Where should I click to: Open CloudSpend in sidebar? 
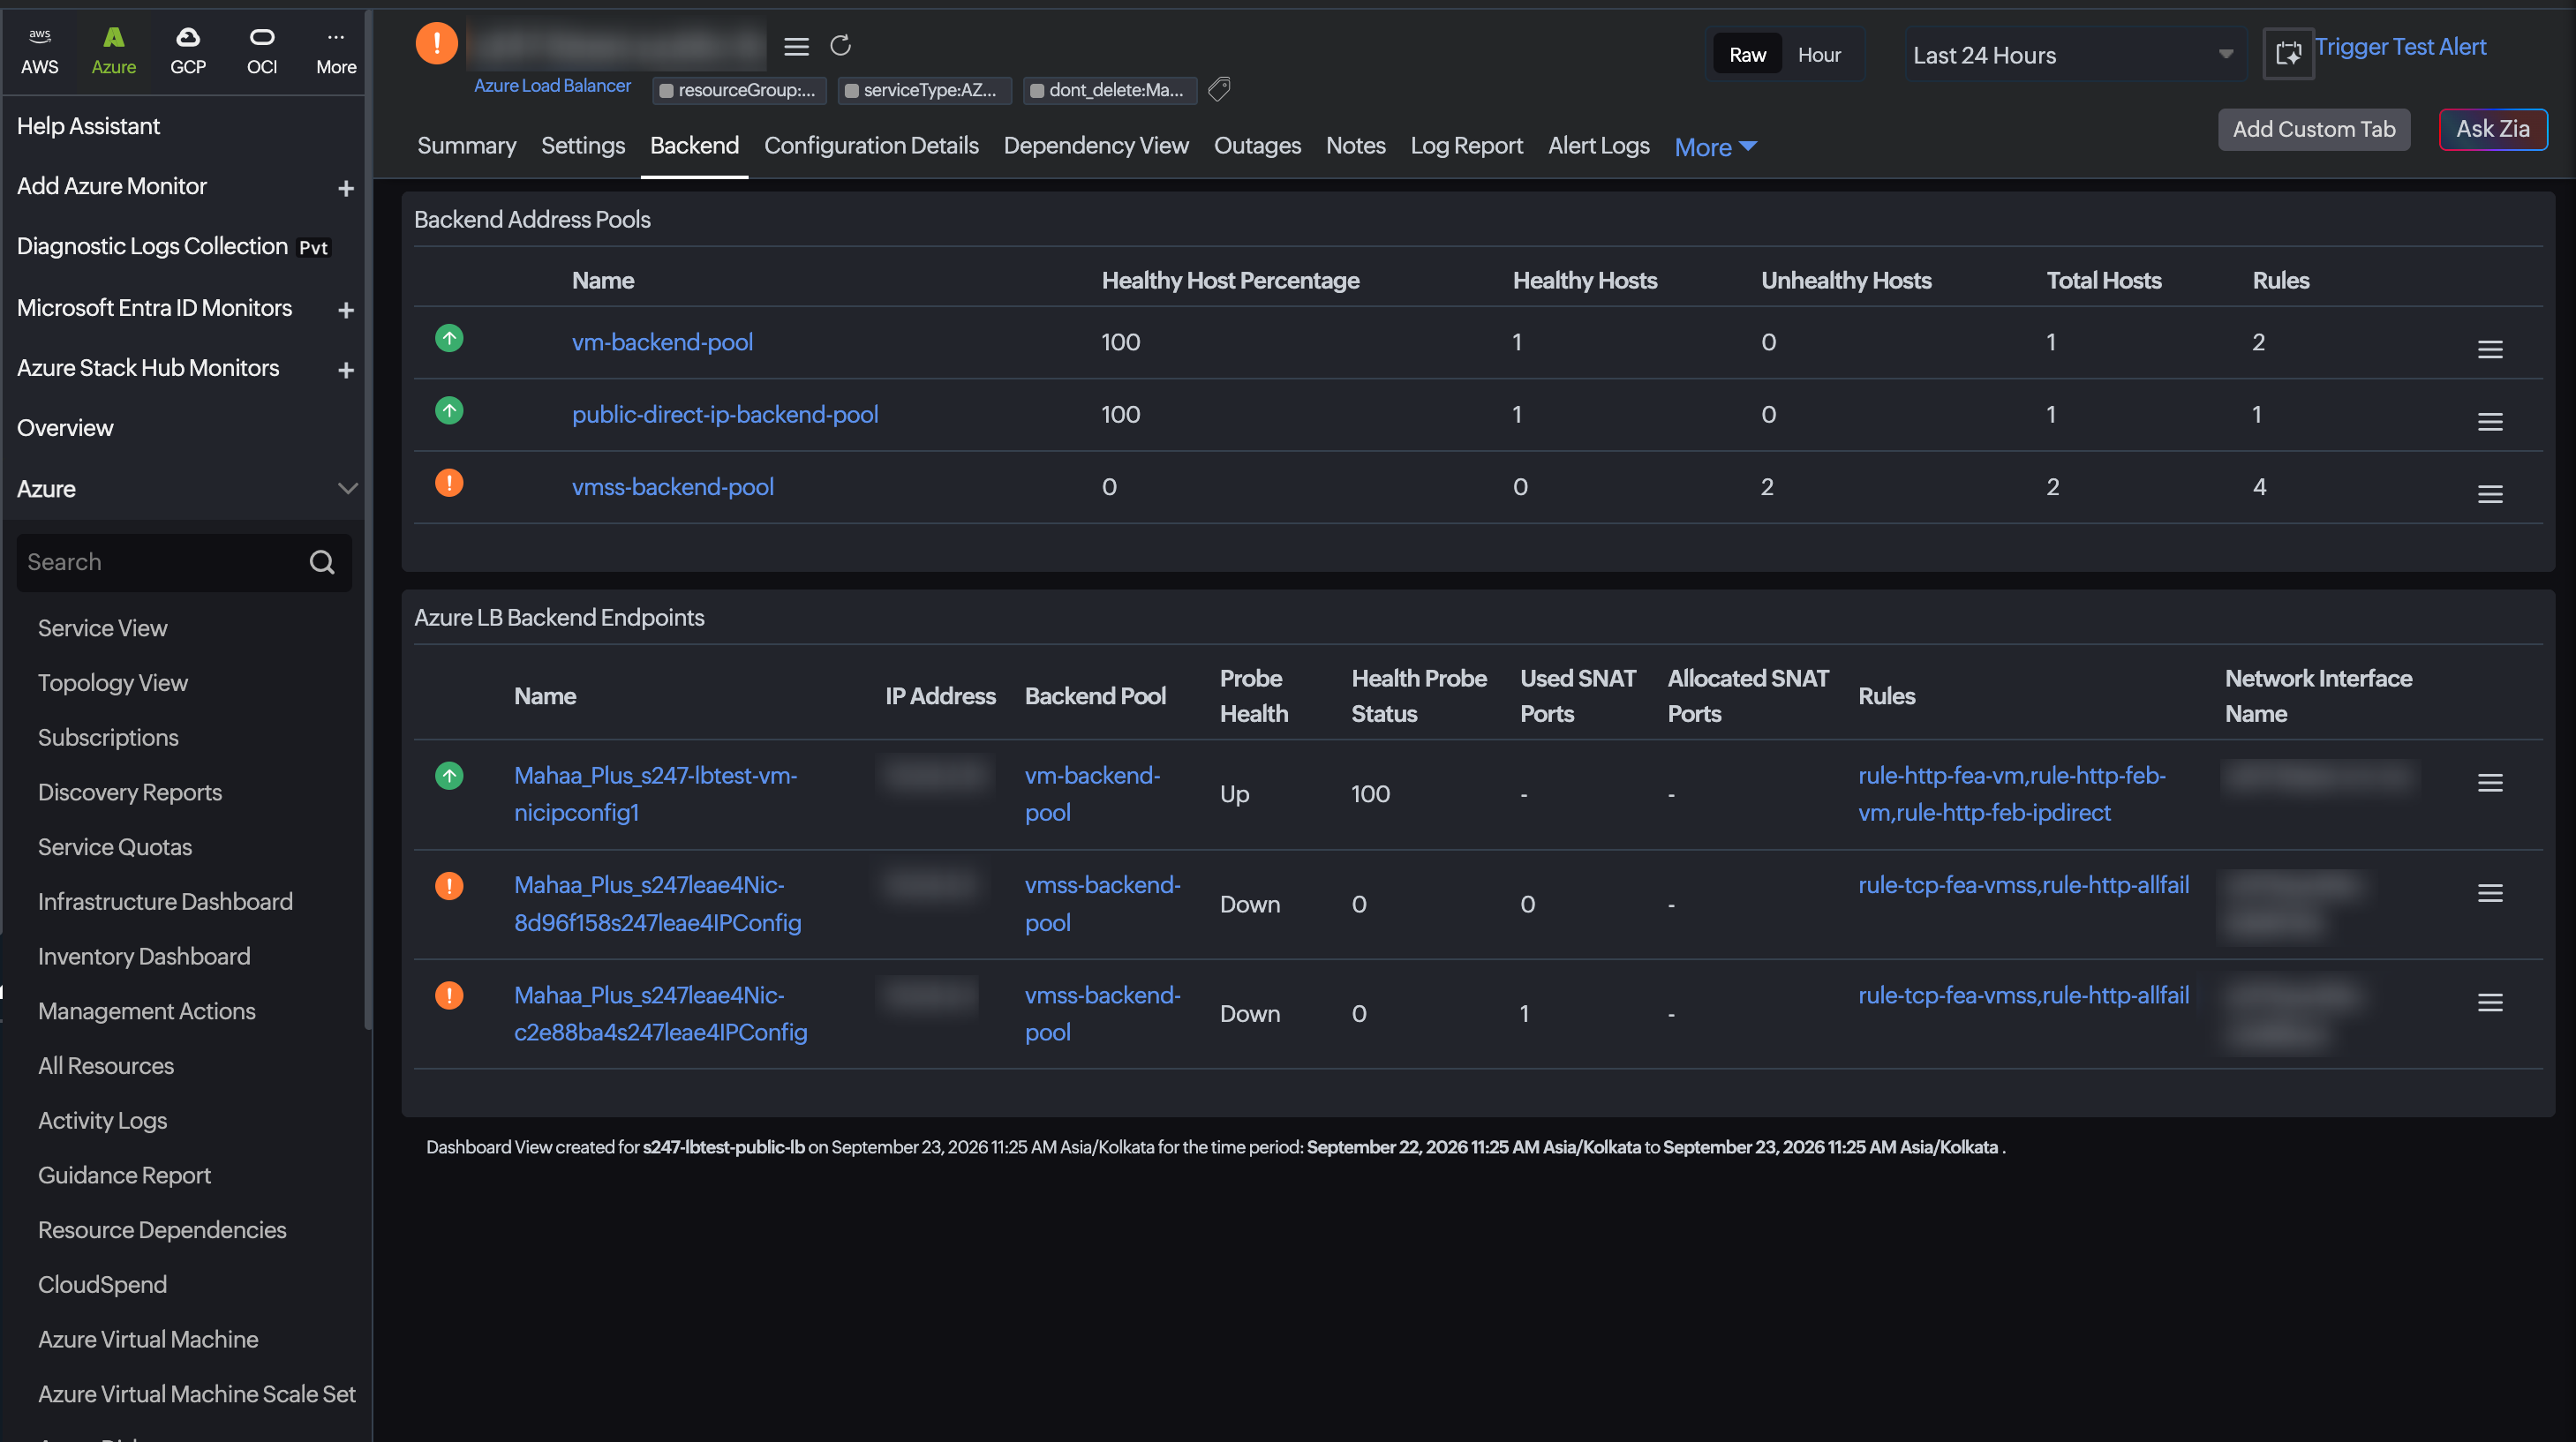[x=102, y=1285]
